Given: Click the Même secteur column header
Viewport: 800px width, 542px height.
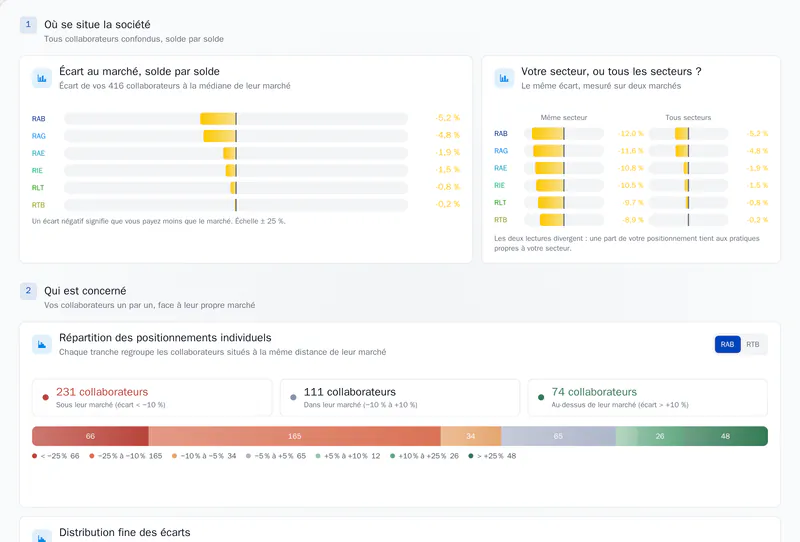Looking at the screenshot, I should click(x=564, y=117).
